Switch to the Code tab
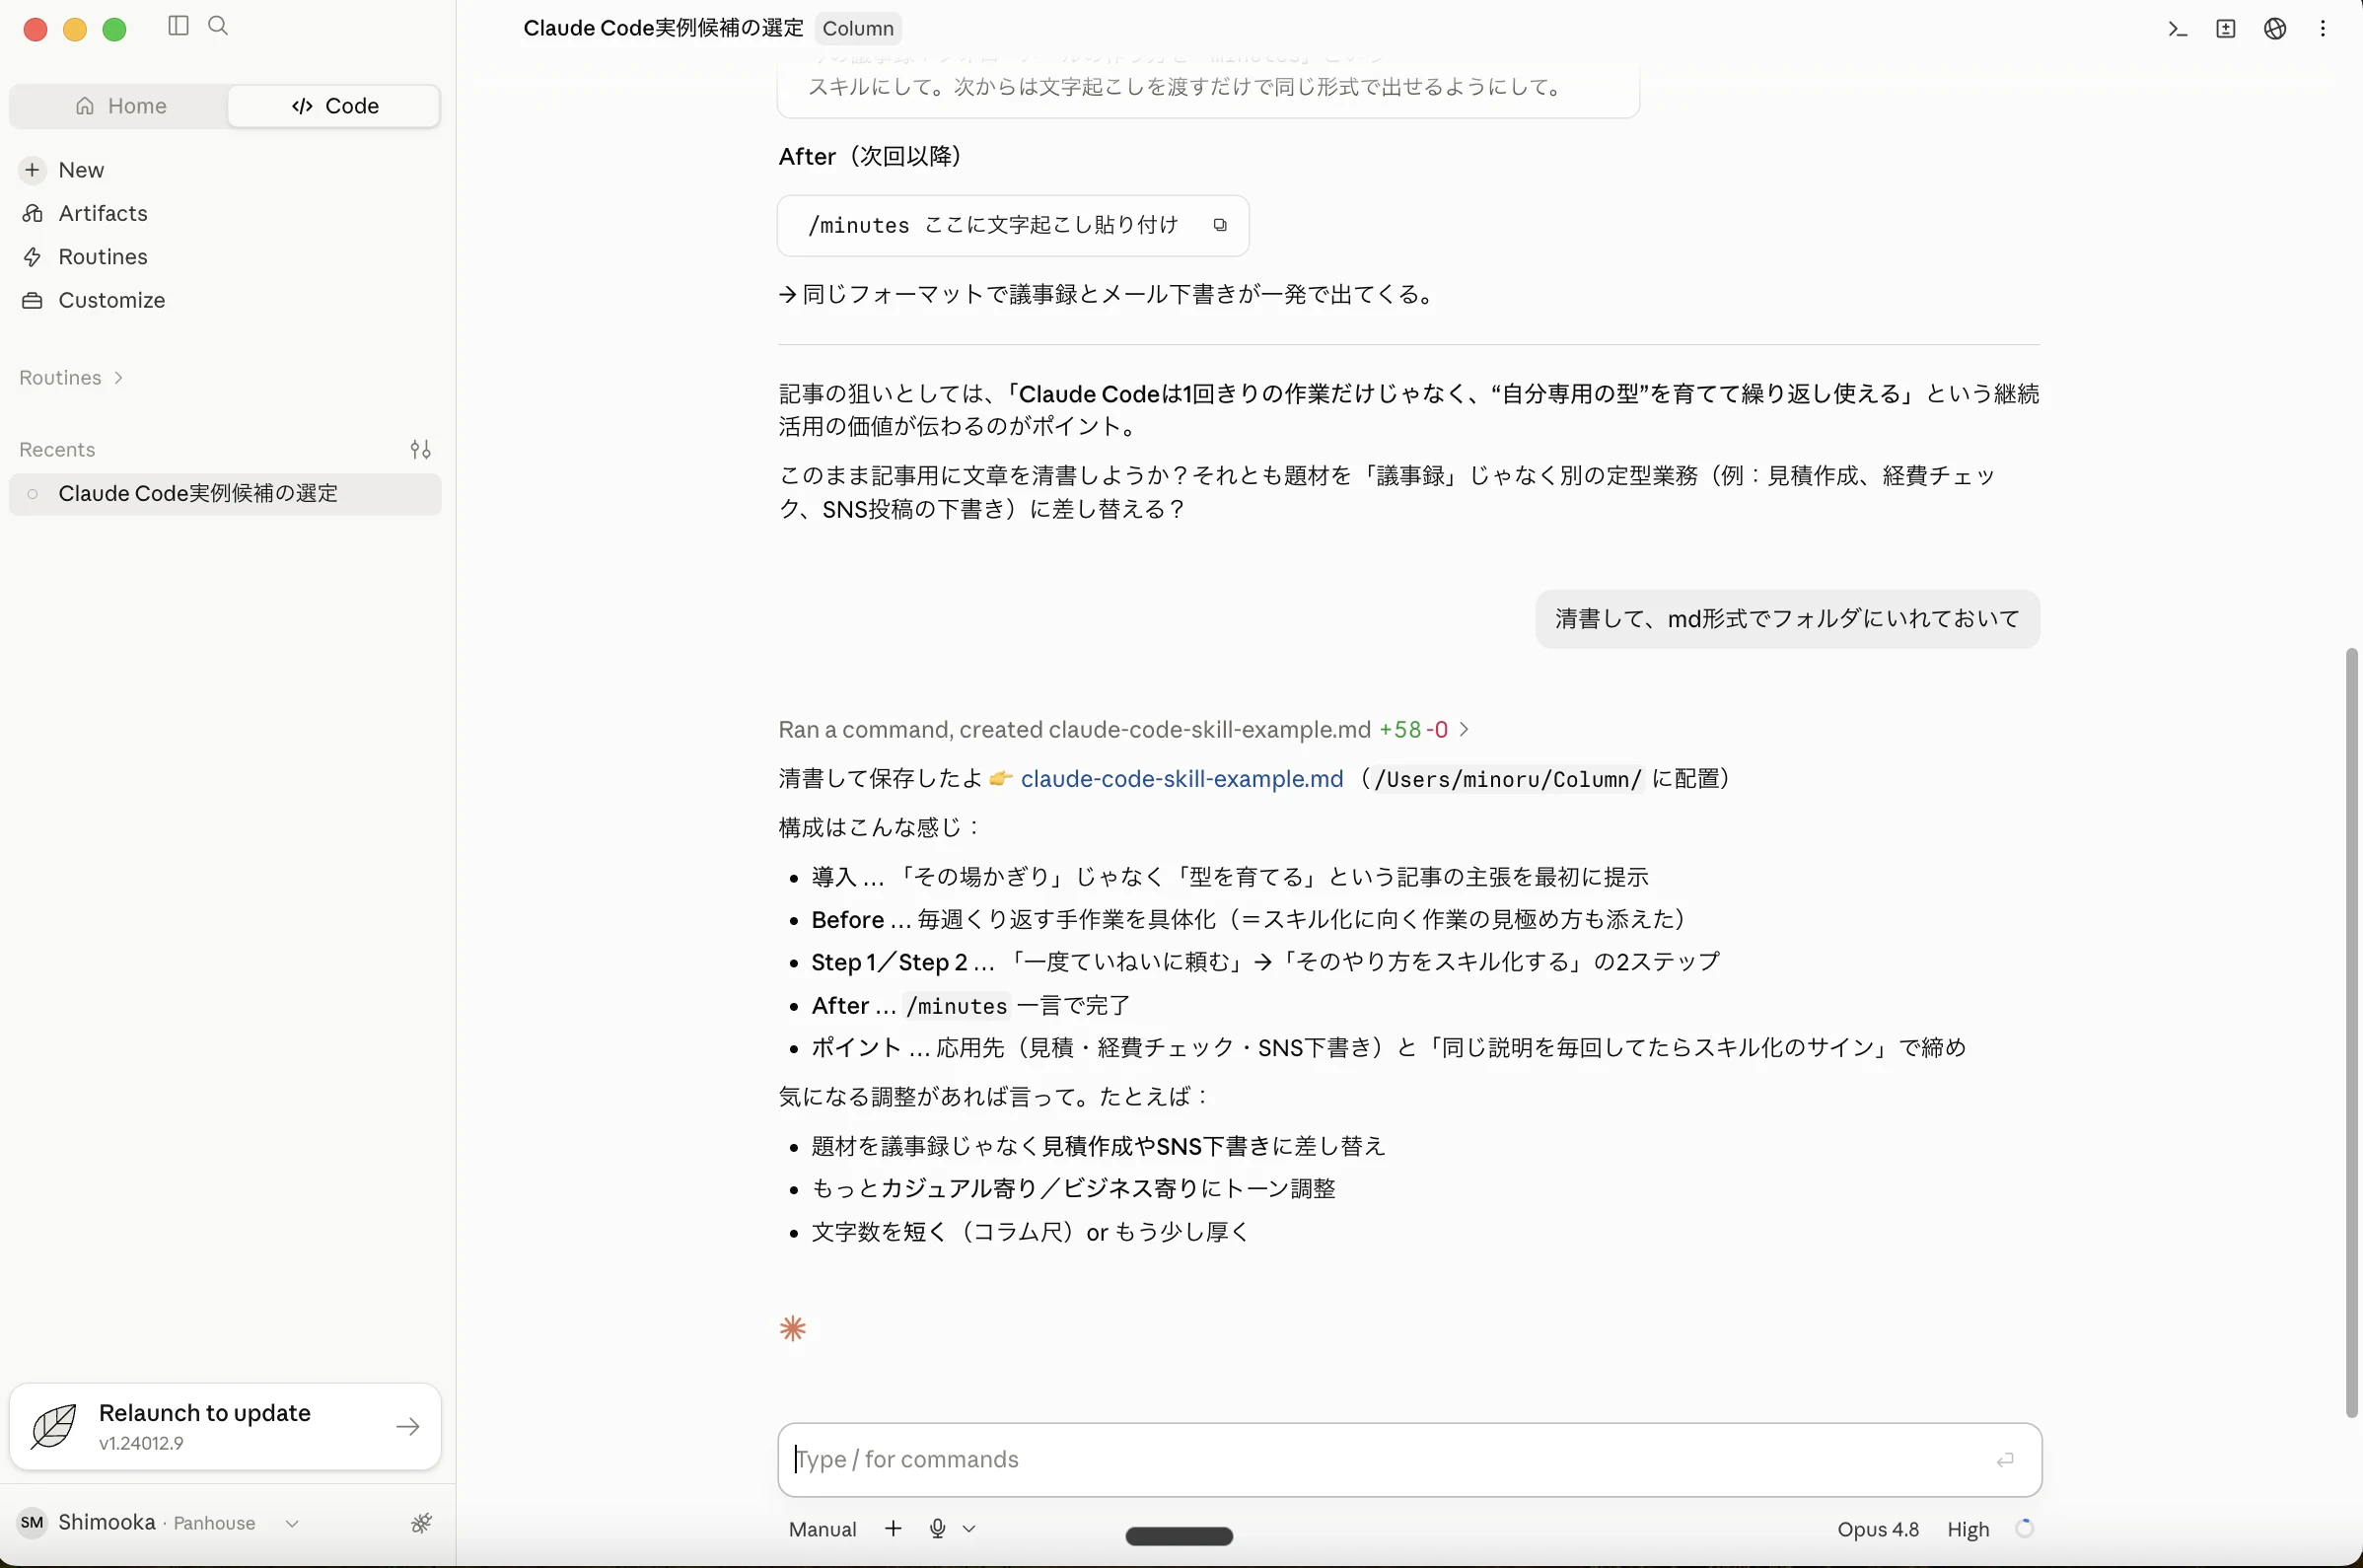The image size is (2363, 1568). tap(334, 106)
